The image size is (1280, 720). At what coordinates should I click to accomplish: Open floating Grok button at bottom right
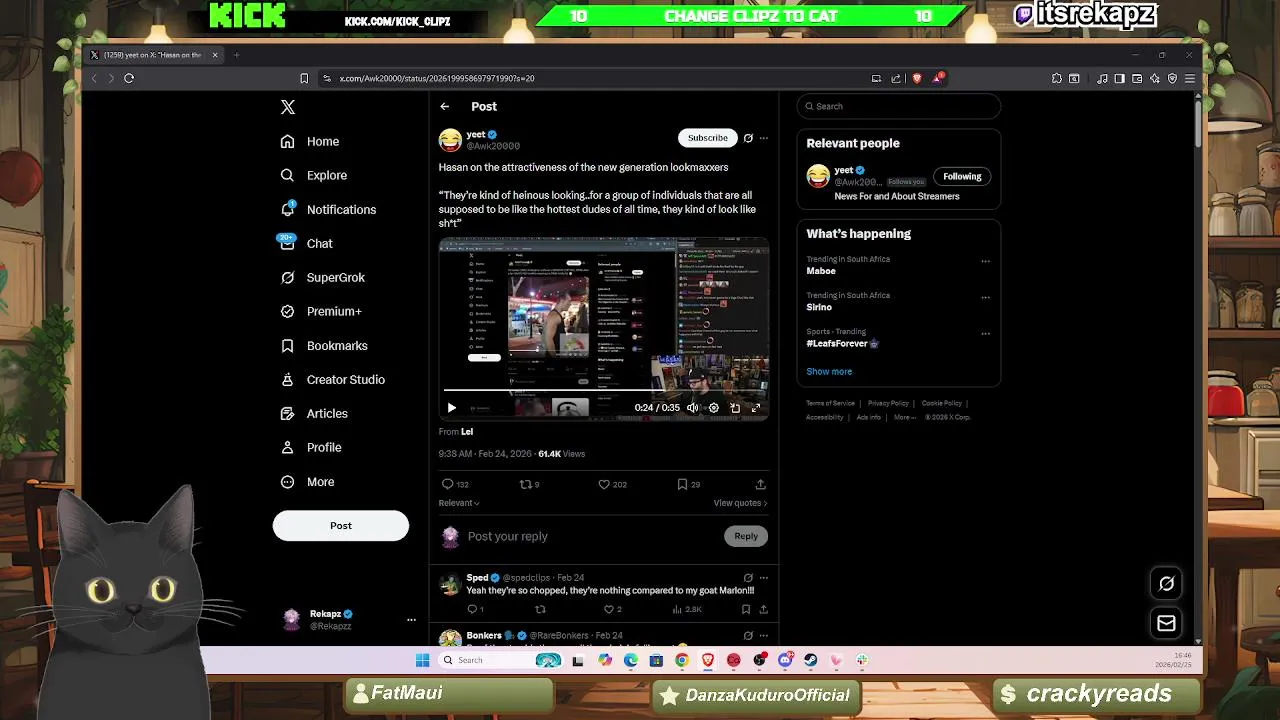[1166, 584]
